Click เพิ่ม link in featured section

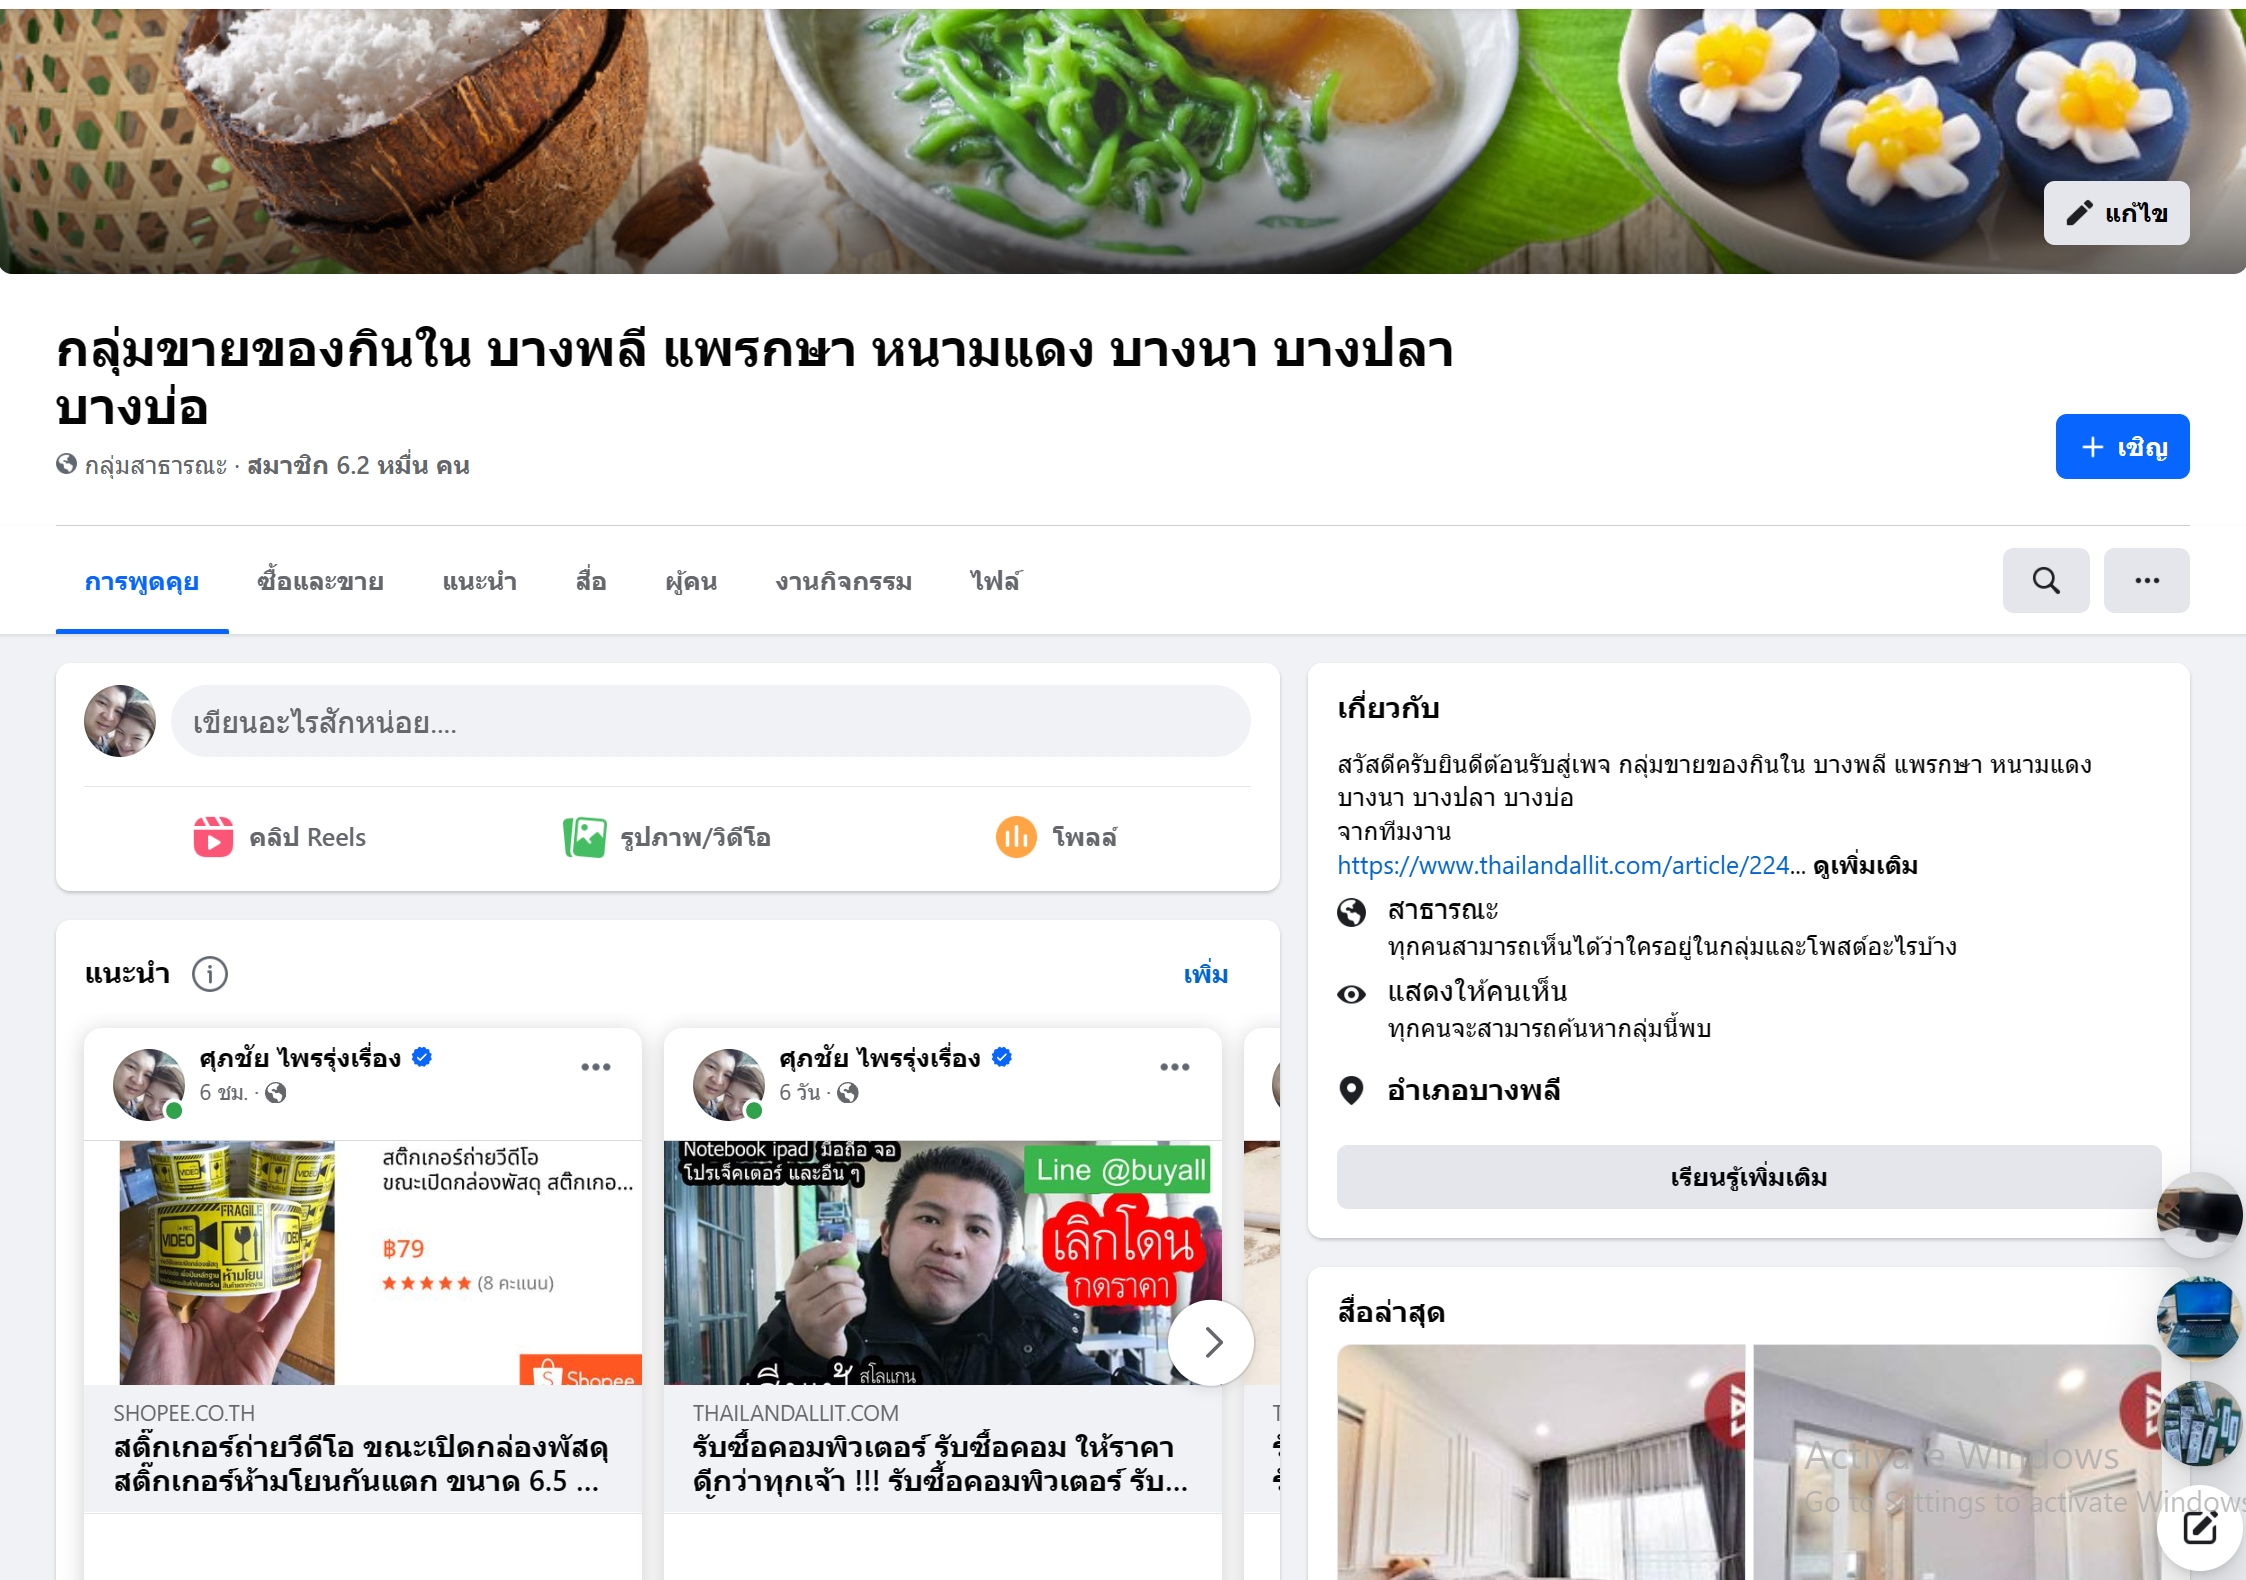tap(1206, 974)
